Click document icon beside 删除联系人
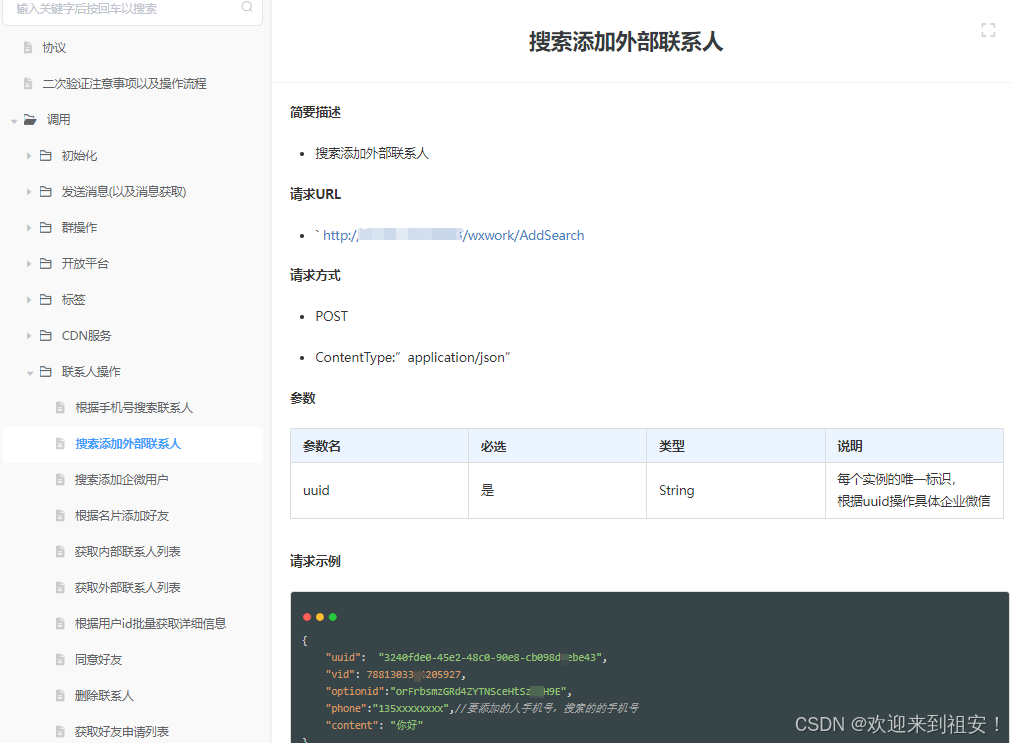 pyautogui.click(x=60, y=696)
